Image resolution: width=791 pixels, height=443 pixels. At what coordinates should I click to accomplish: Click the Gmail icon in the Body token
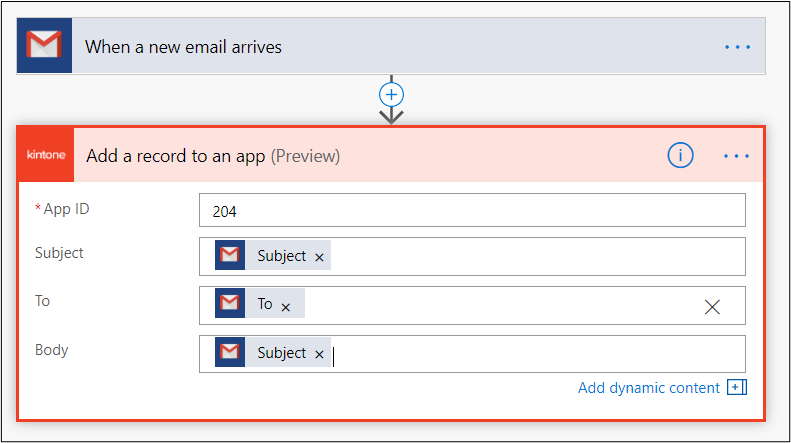(230, 353)
